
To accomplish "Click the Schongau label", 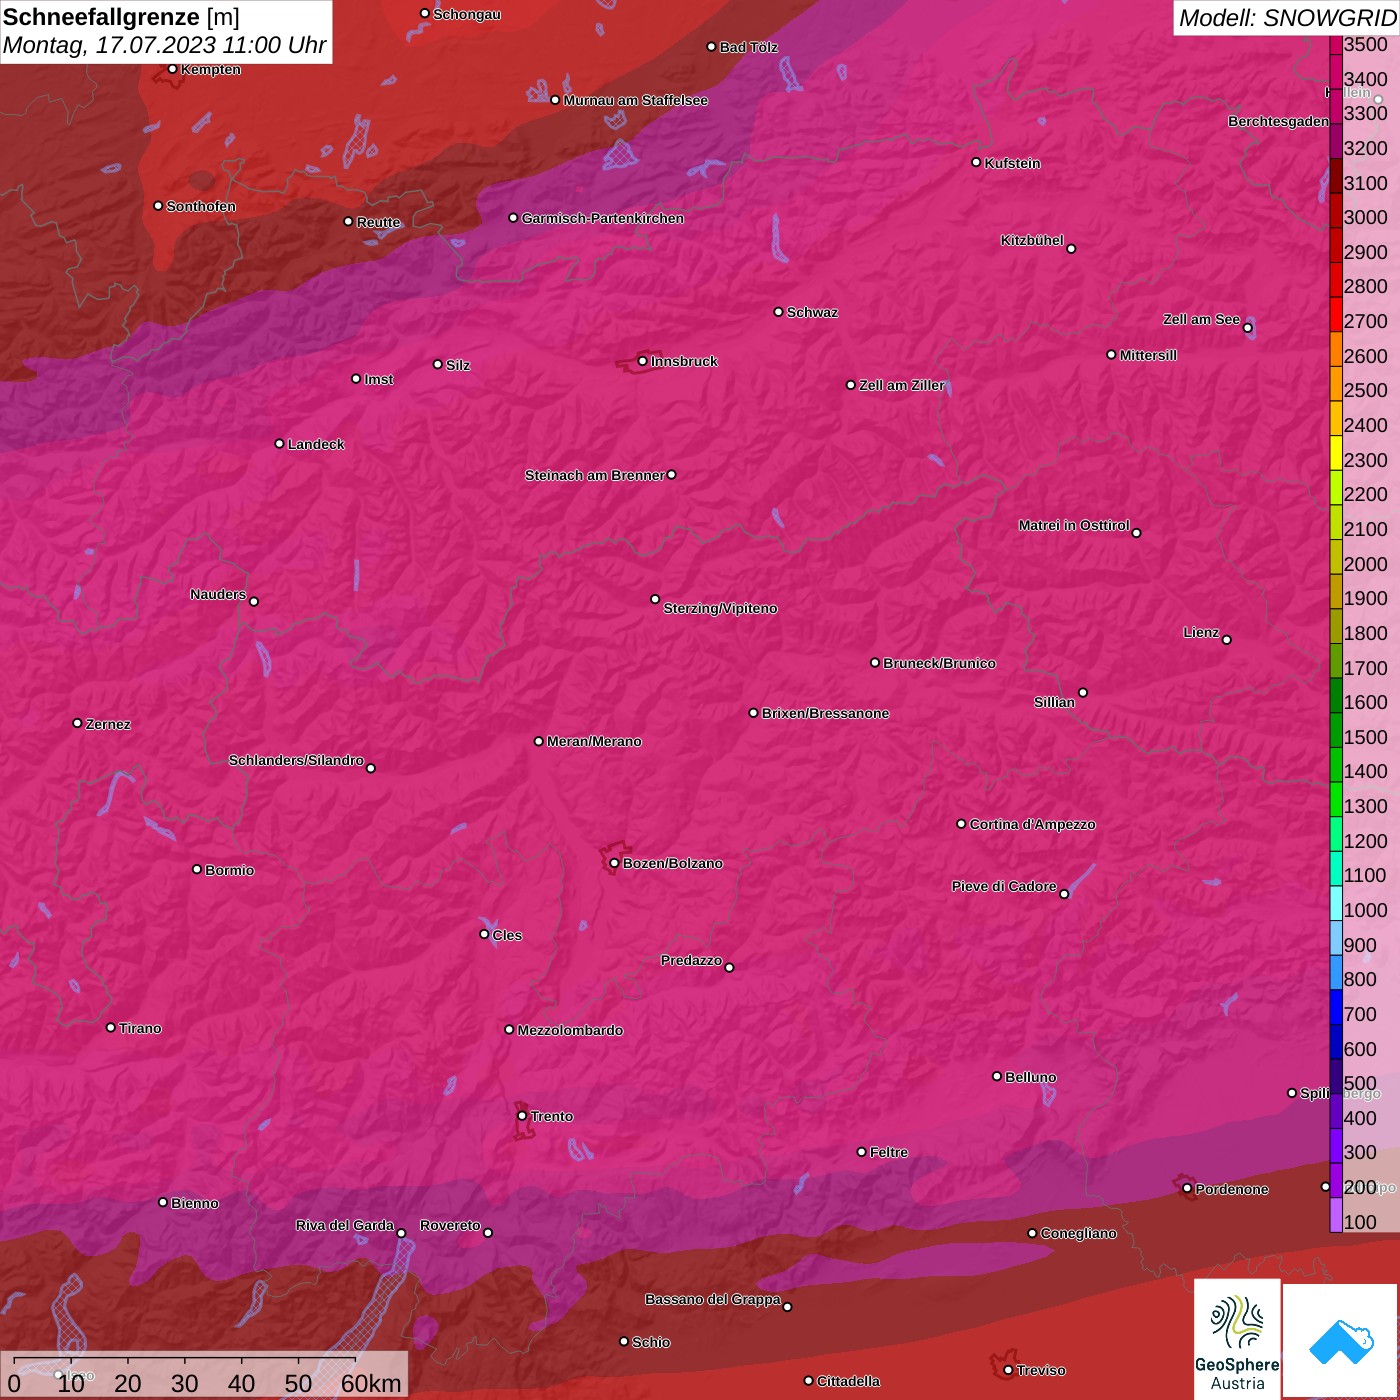I will pyautogui.click(x=467, y=14).
